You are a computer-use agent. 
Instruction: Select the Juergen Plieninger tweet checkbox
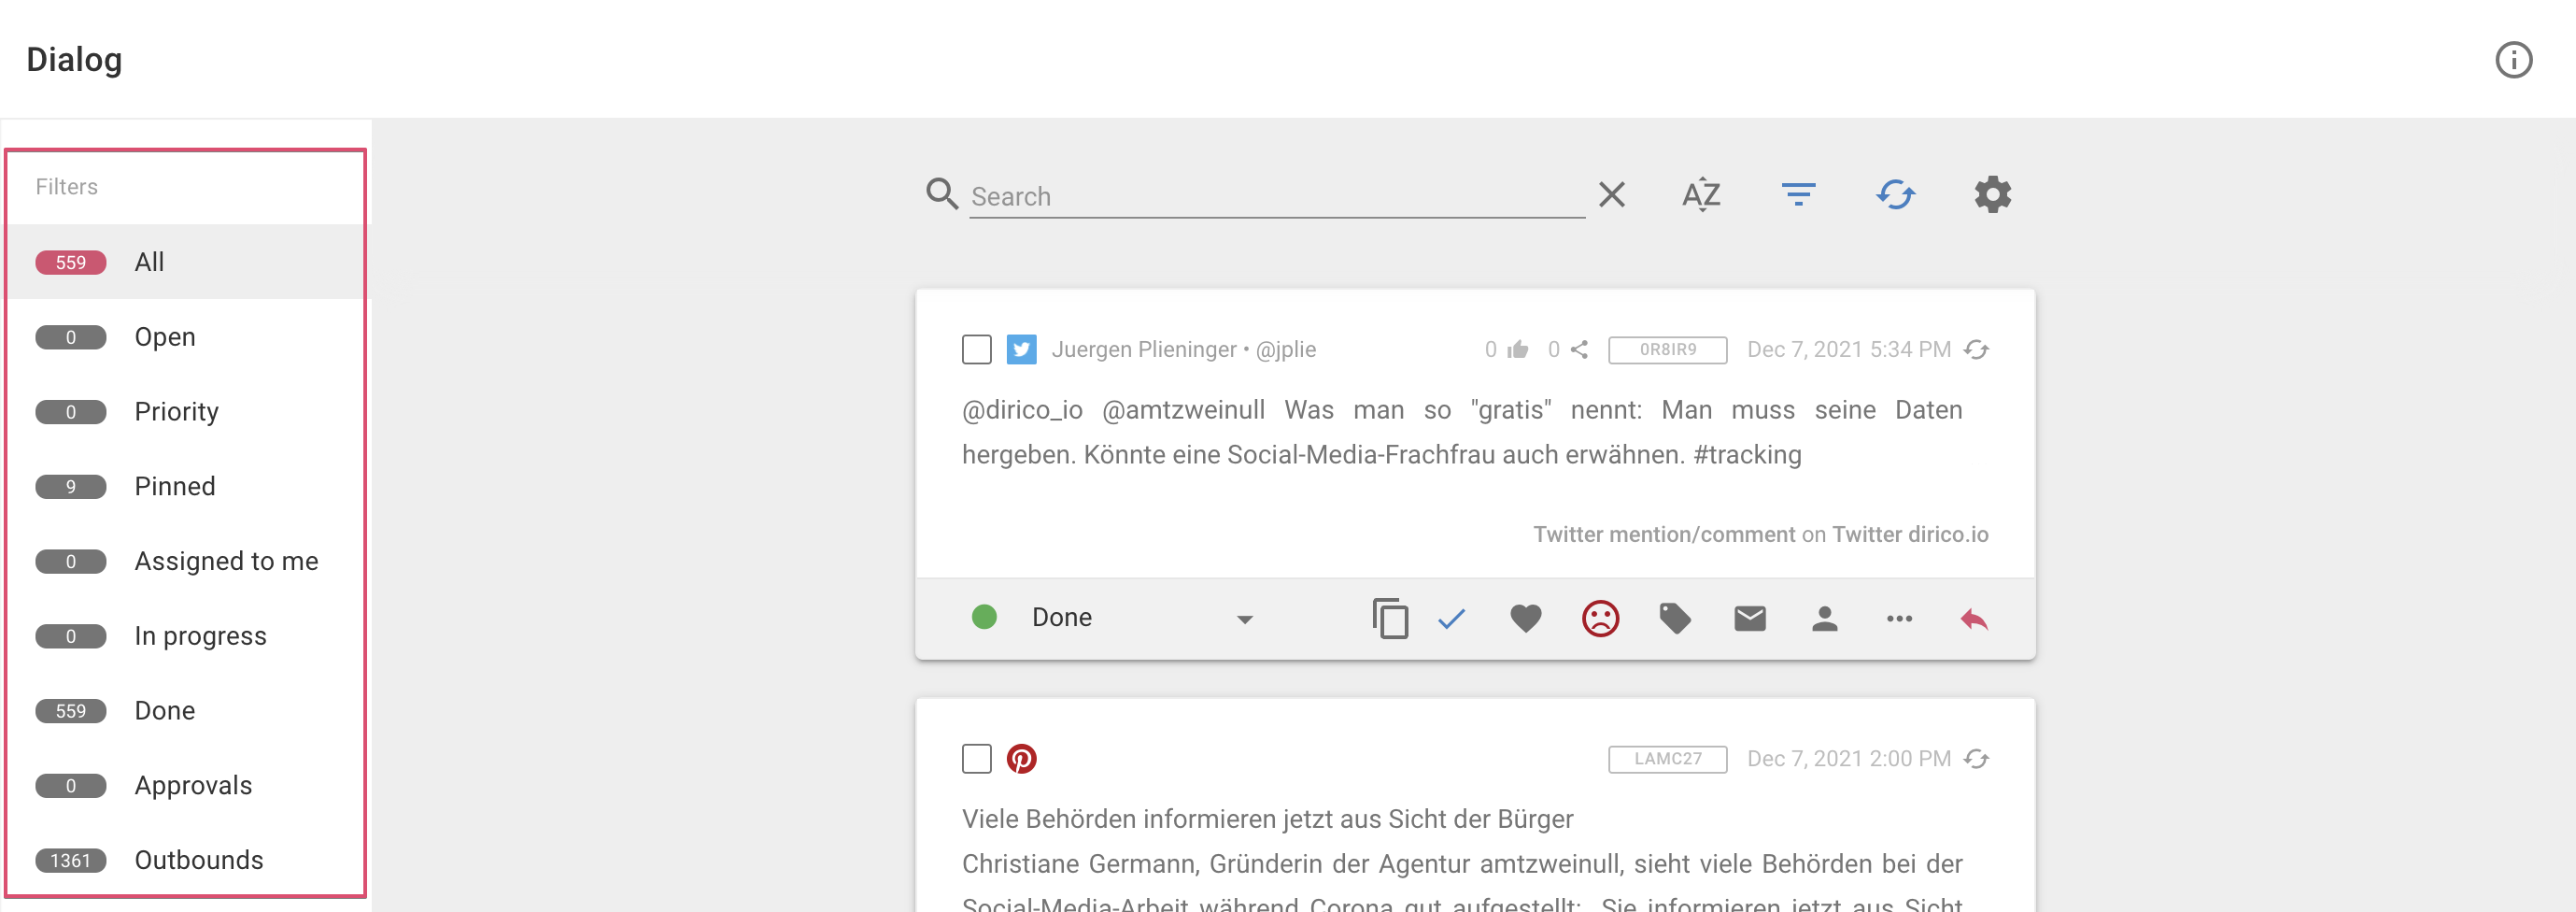click(x=976, y=350)
